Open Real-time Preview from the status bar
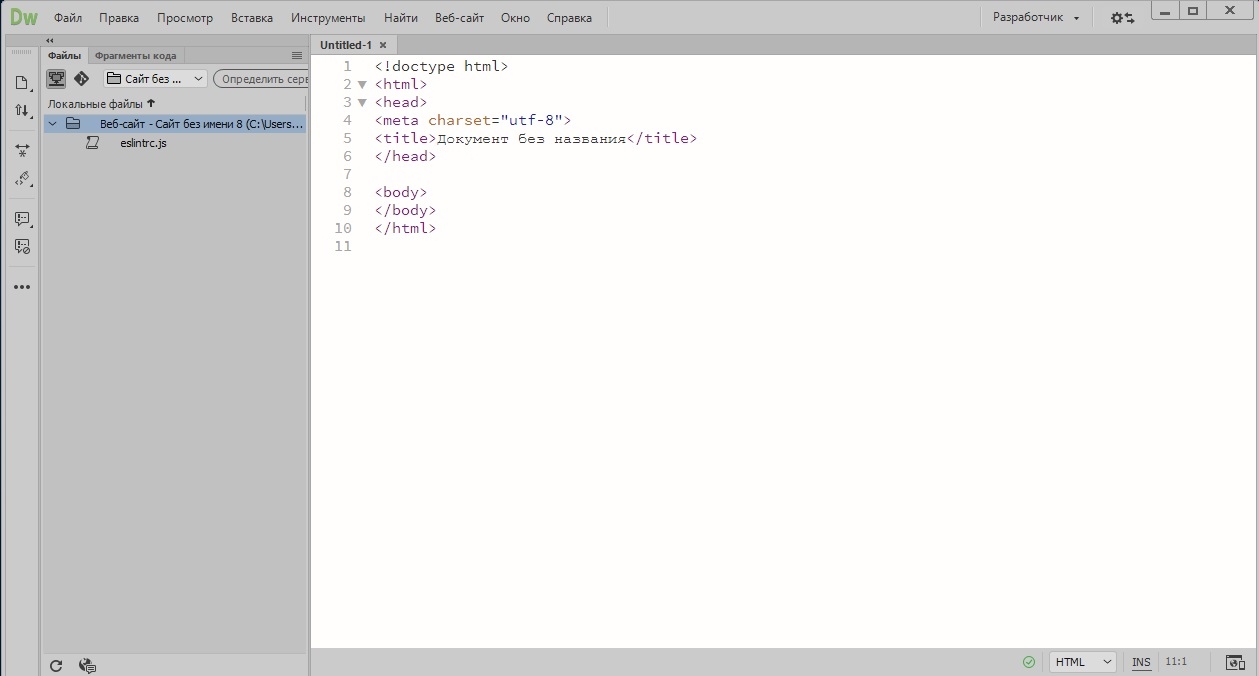The width and height of the screenshot is (1259, 676). pos(1237,662)
